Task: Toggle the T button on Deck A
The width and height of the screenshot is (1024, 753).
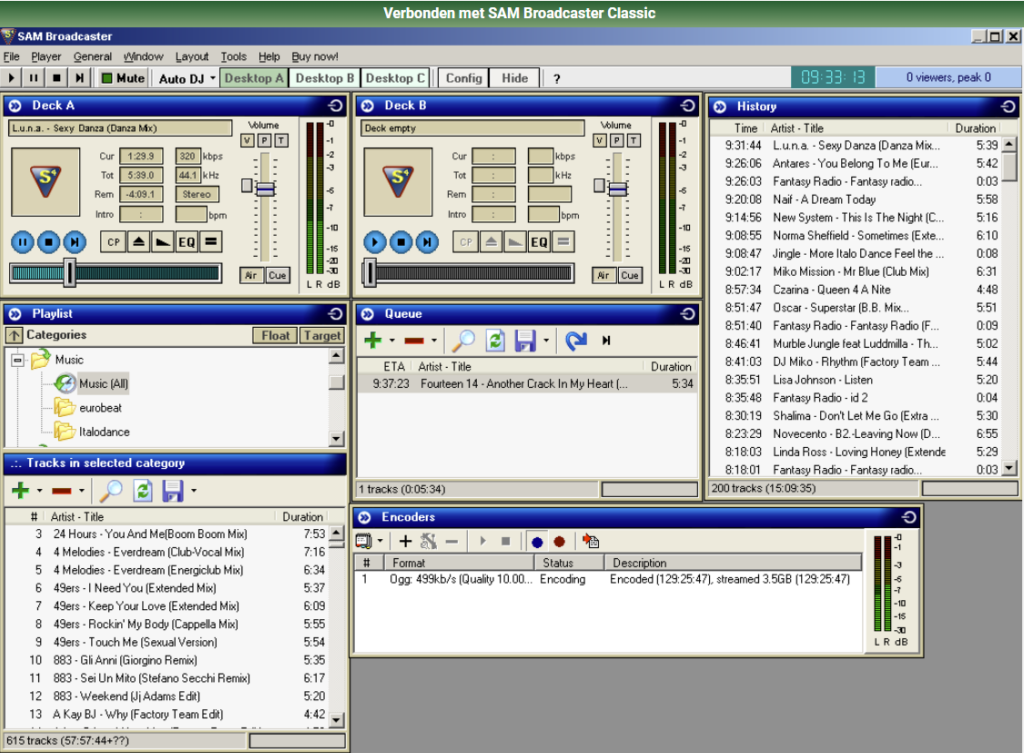Action: (281, 140)
